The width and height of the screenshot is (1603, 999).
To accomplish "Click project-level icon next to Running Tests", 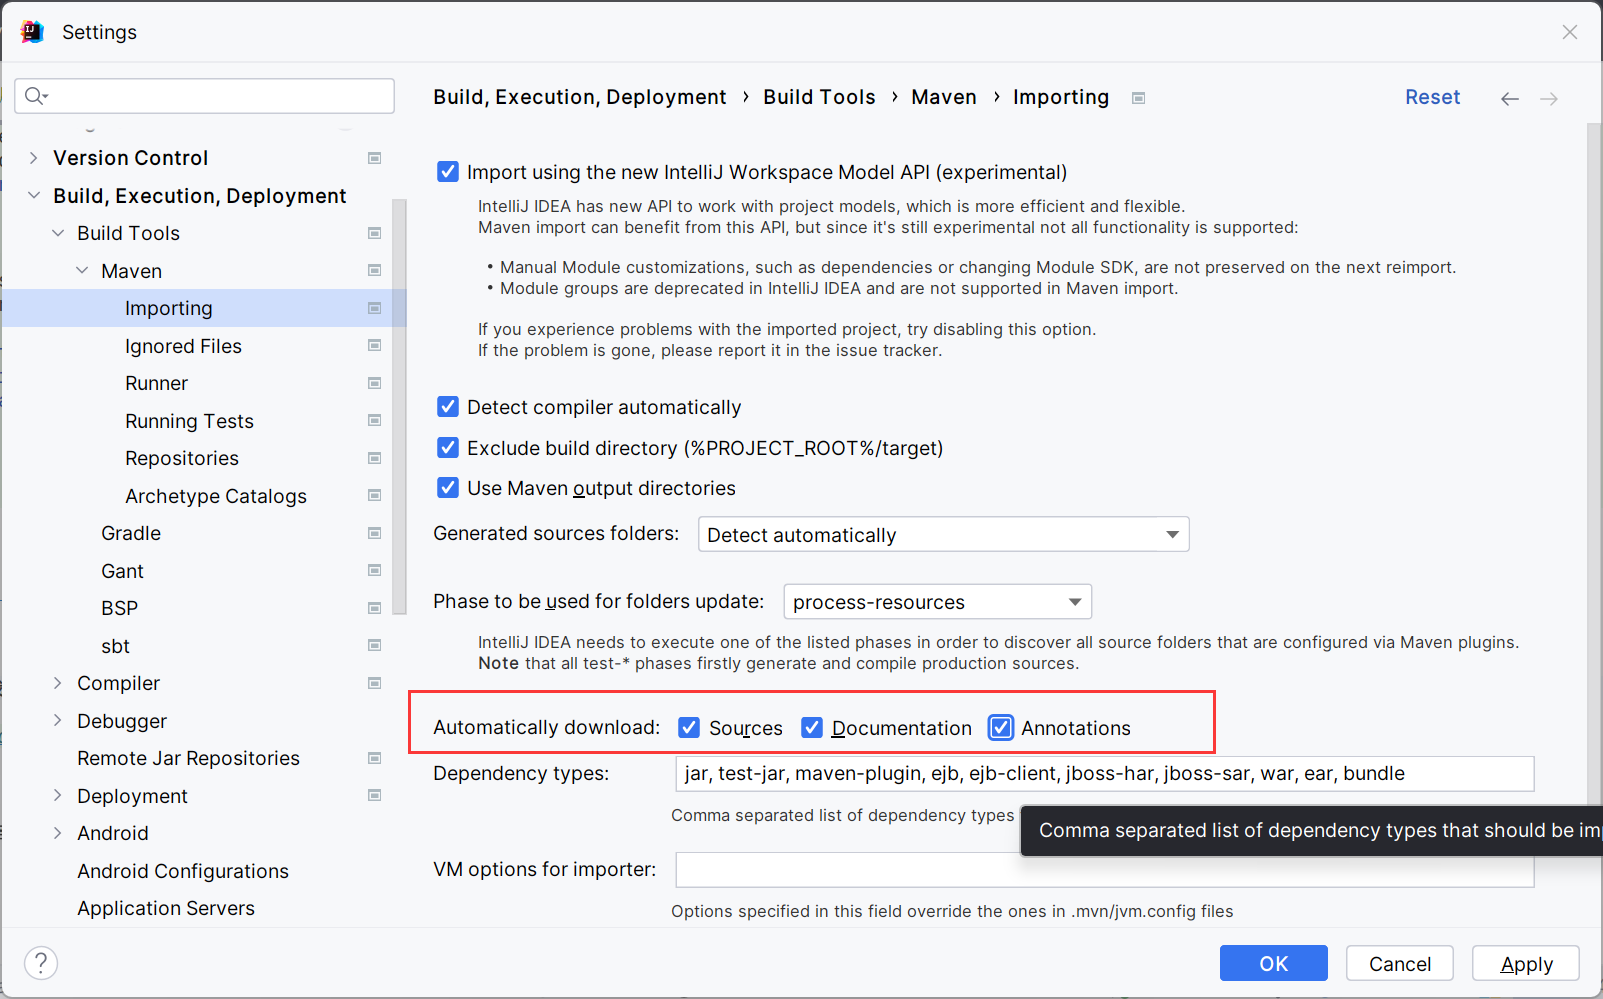I will point(375,420).
